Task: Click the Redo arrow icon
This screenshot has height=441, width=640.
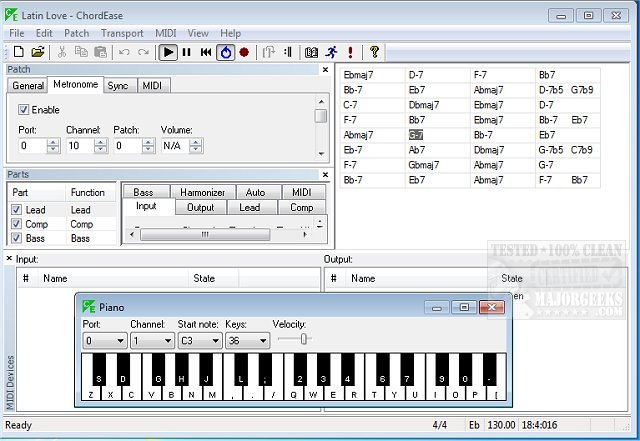Action: pyautogui.click(x=143, y=52)
